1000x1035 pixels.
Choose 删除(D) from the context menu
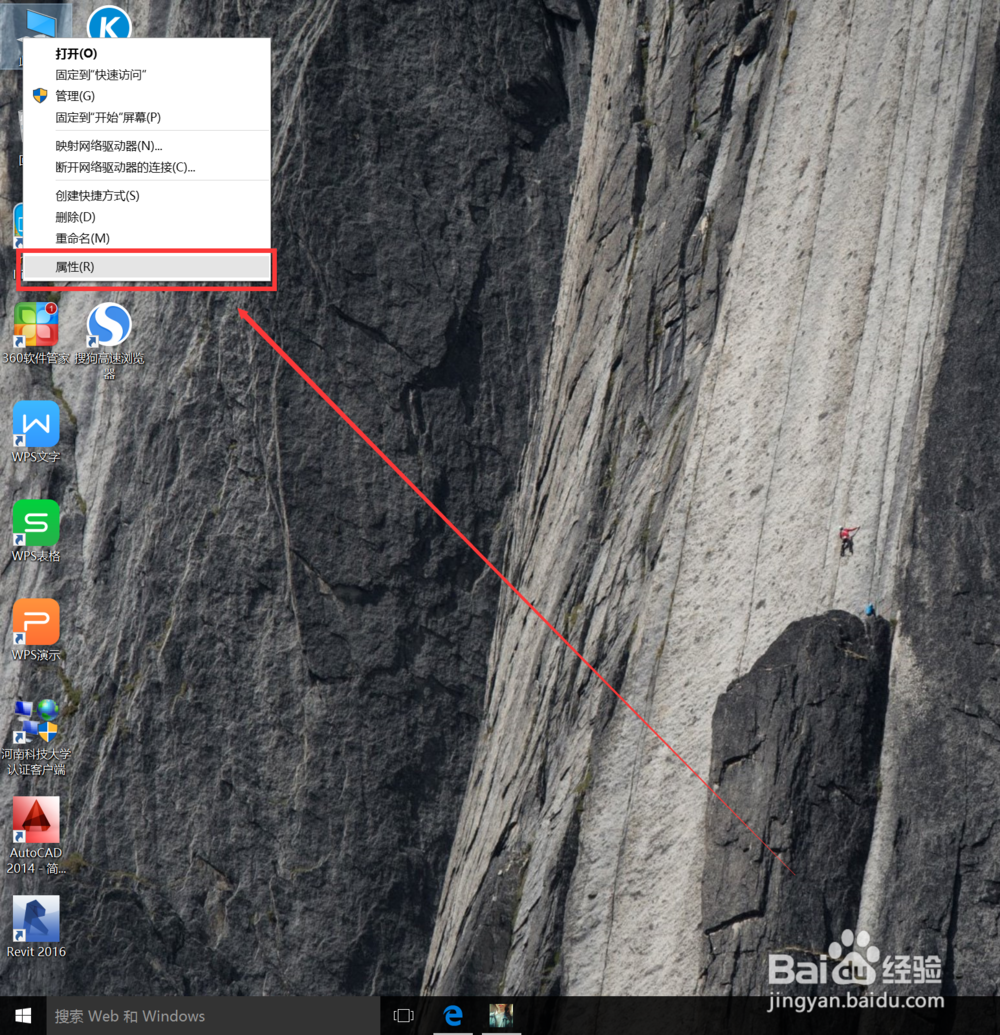pyautogui.click(x=147, y=217)
